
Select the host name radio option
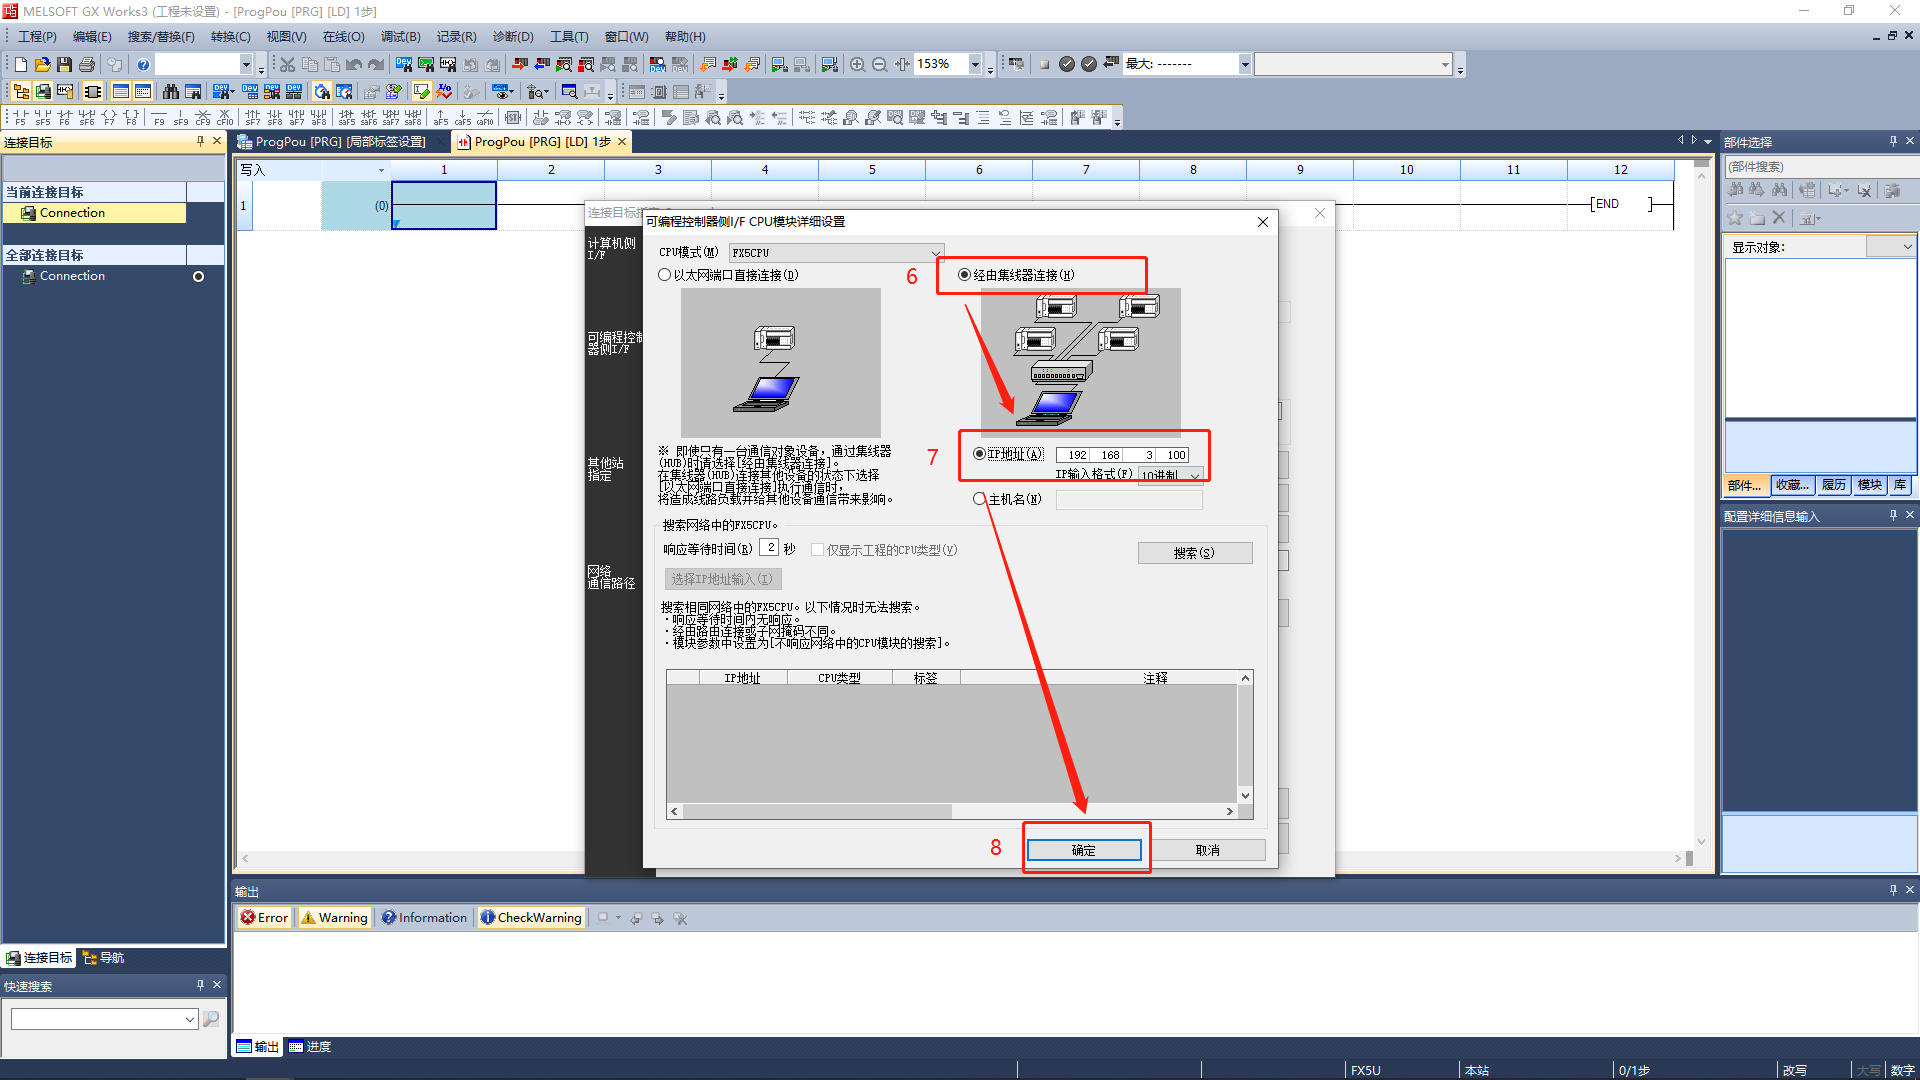979,499
